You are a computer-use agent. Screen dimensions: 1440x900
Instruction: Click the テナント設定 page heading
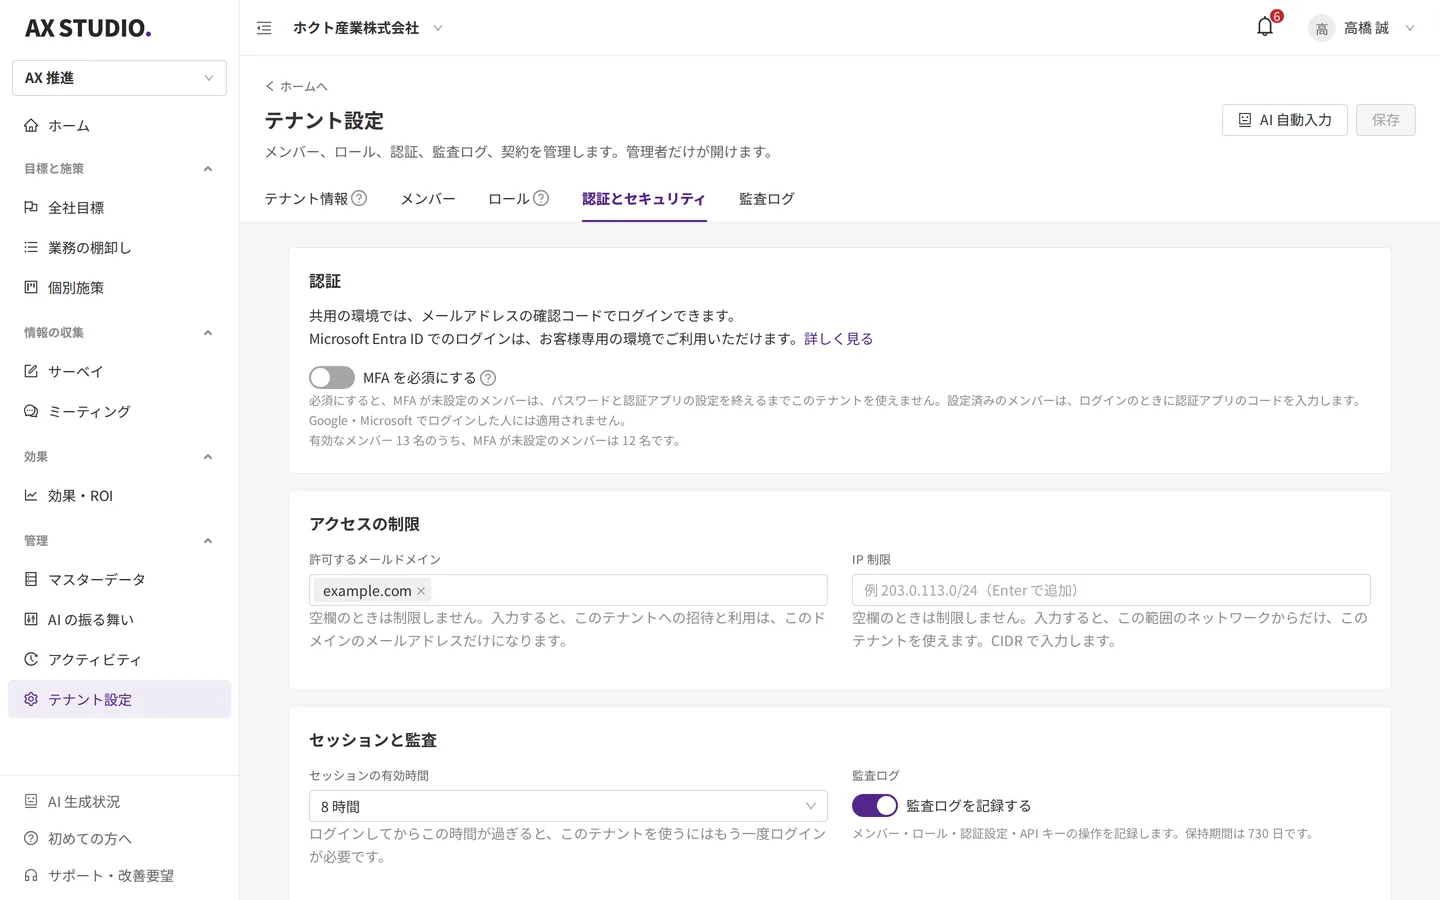click(324, 121)
